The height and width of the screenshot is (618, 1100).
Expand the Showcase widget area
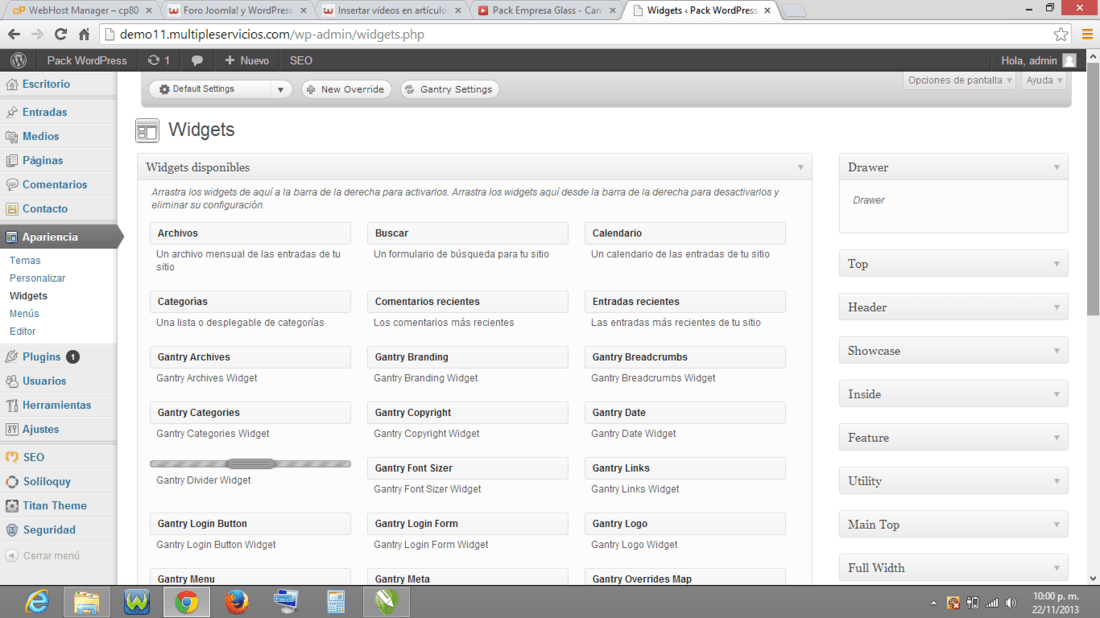coord(1057,351)
